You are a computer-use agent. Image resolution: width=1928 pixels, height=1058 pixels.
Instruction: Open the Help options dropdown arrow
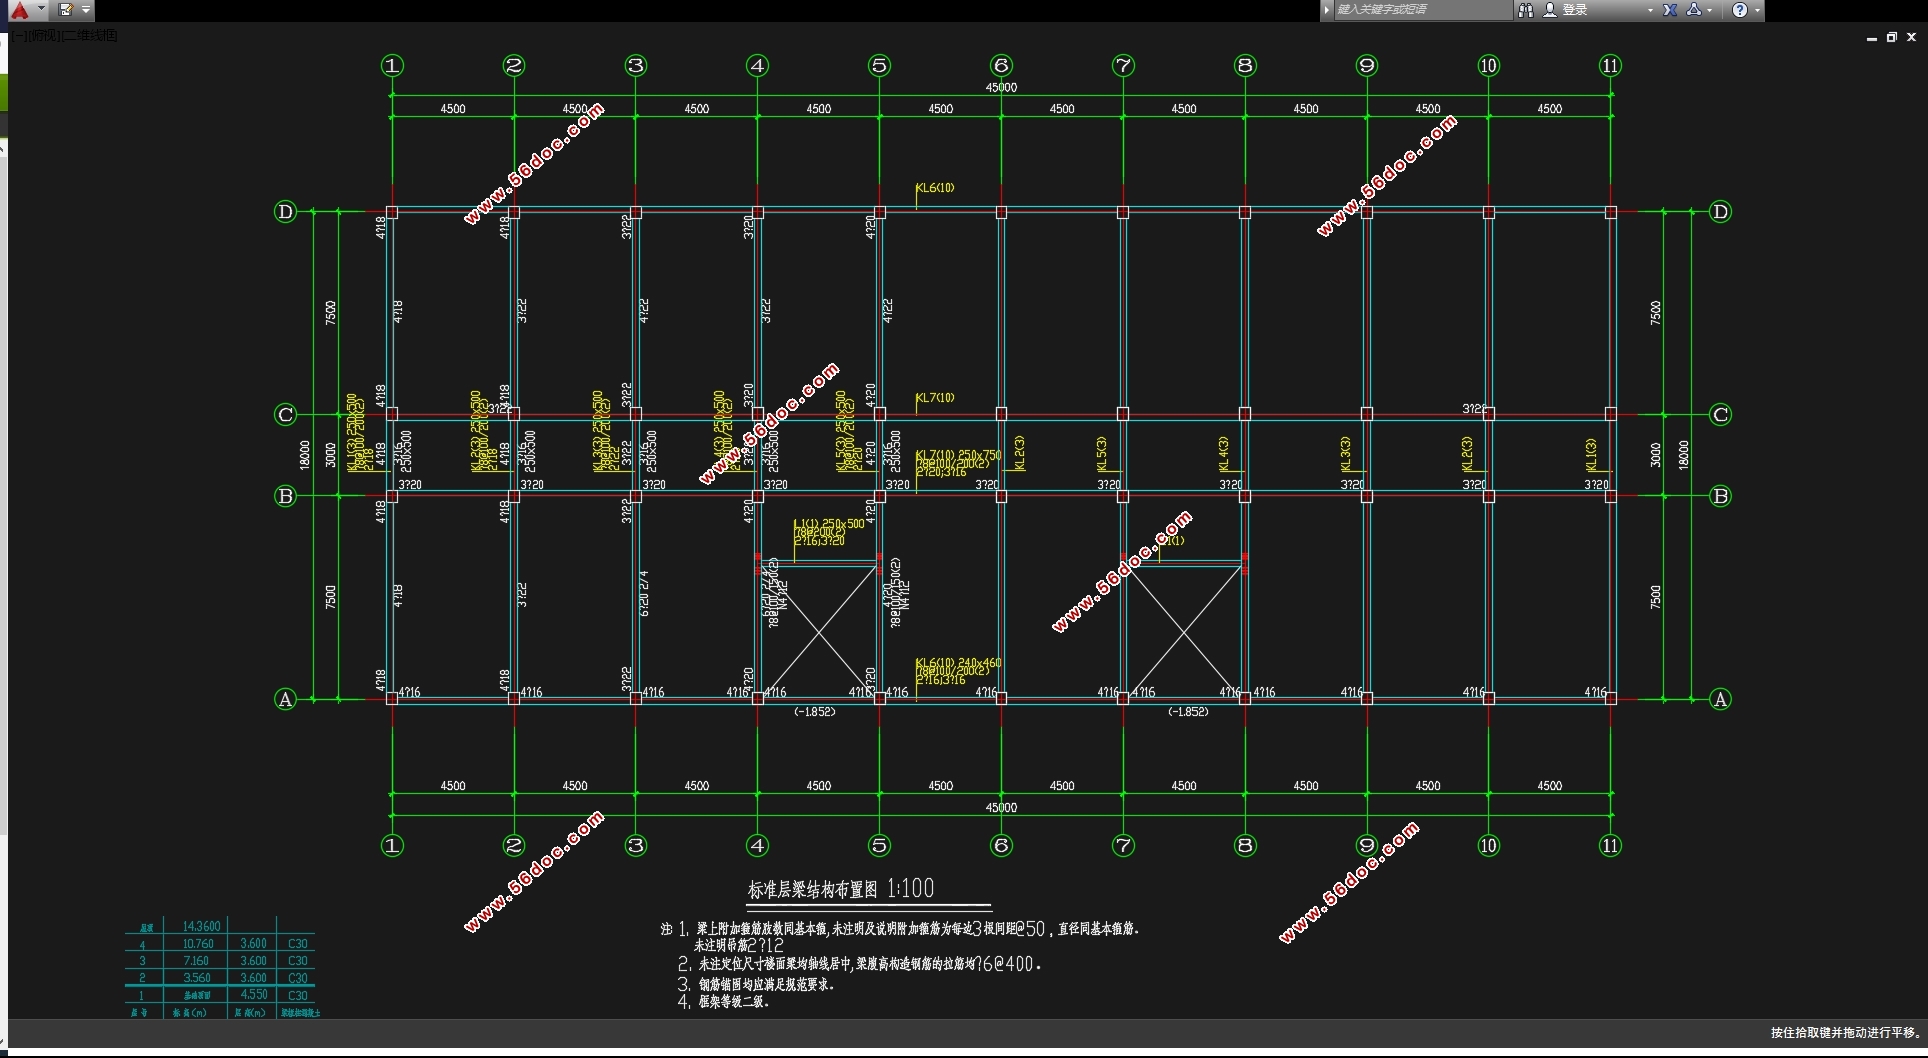1757,10
